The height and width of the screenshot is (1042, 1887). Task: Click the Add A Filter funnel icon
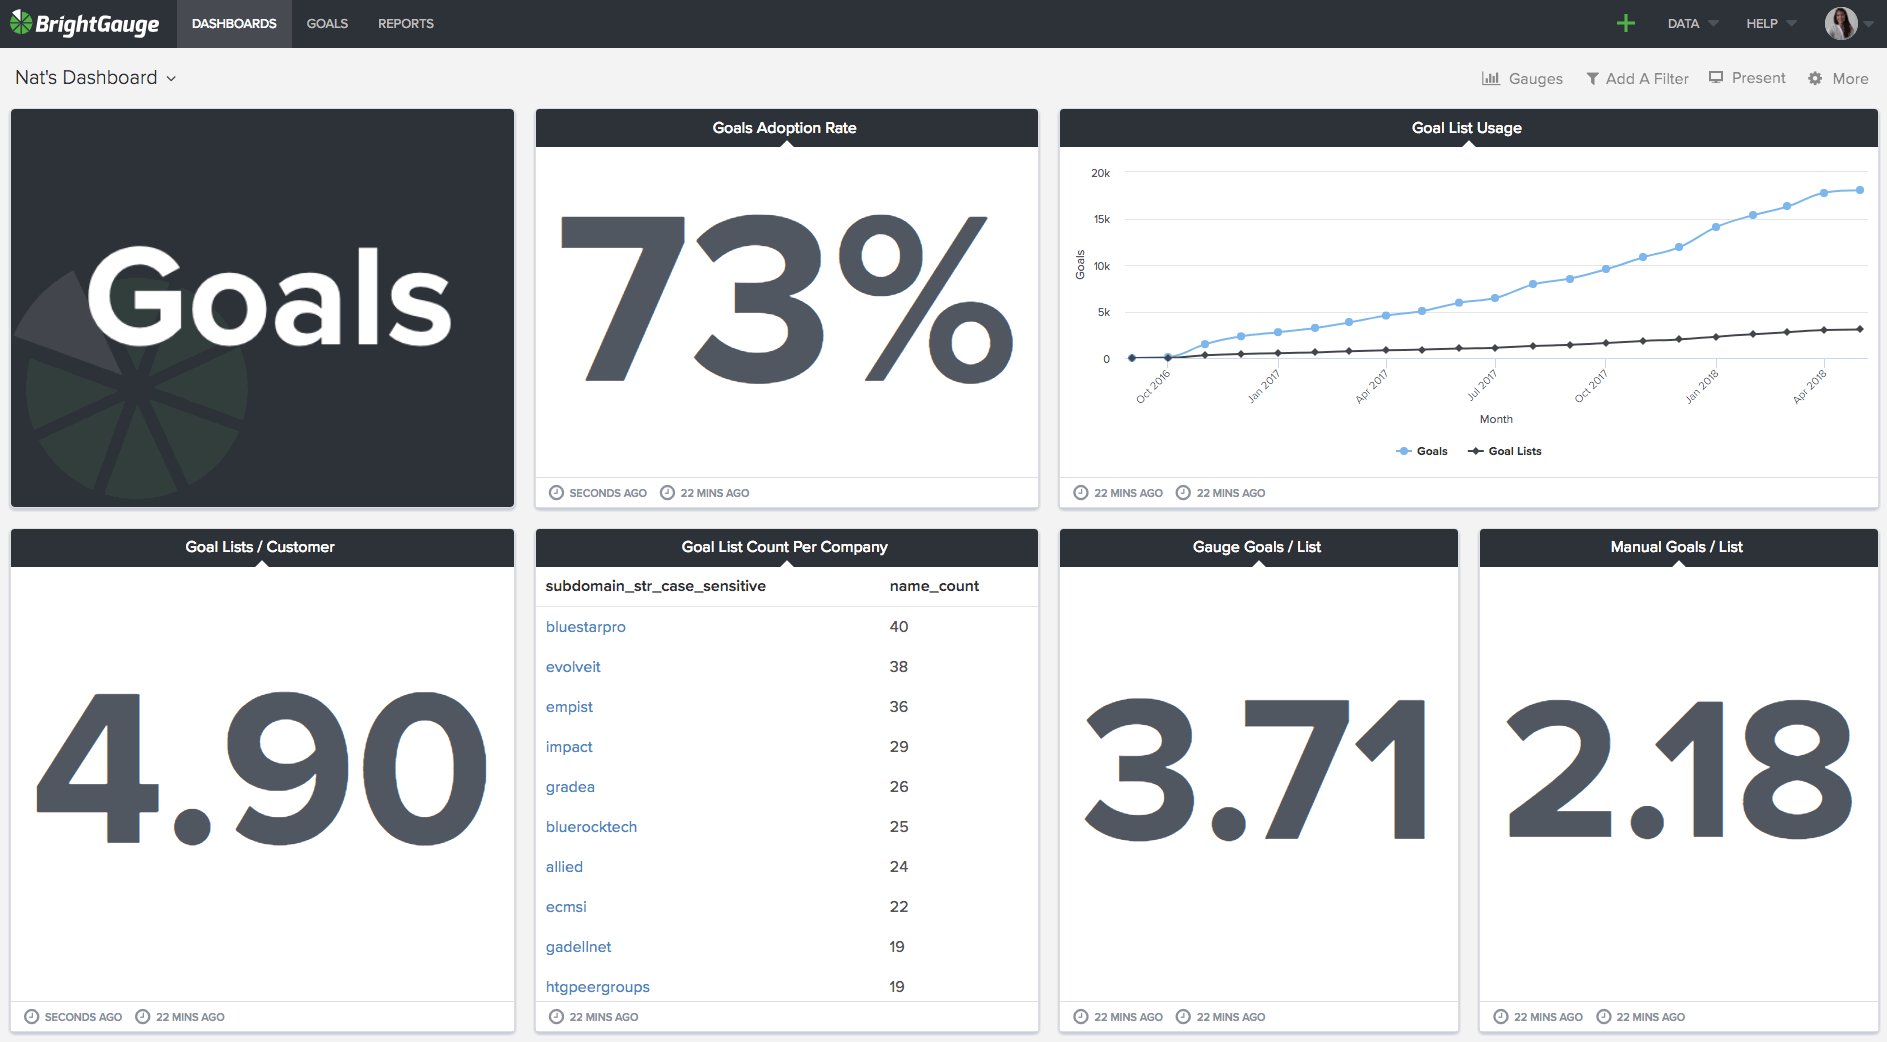1593,78
